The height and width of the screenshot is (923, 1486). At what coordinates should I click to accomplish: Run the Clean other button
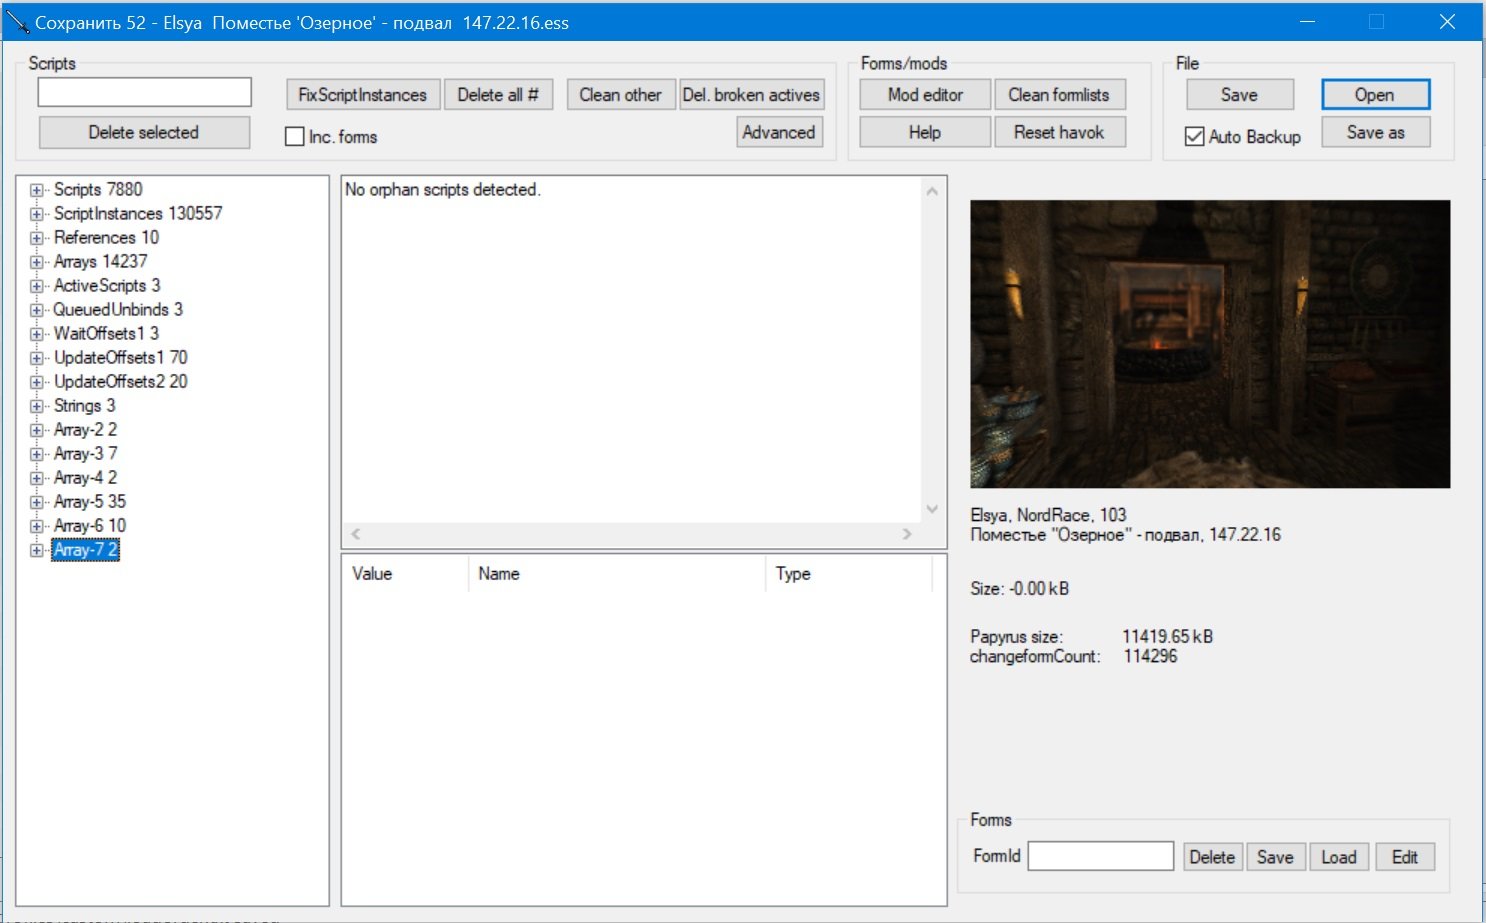(620, 95)
